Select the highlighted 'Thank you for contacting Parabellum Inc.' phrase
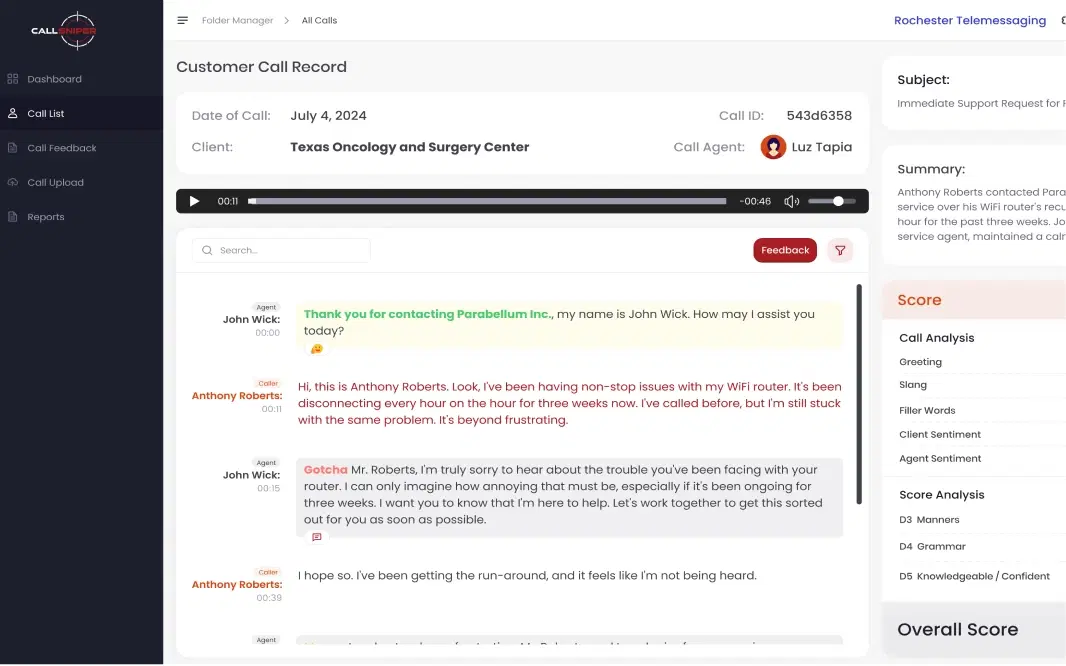 (428, 314)
